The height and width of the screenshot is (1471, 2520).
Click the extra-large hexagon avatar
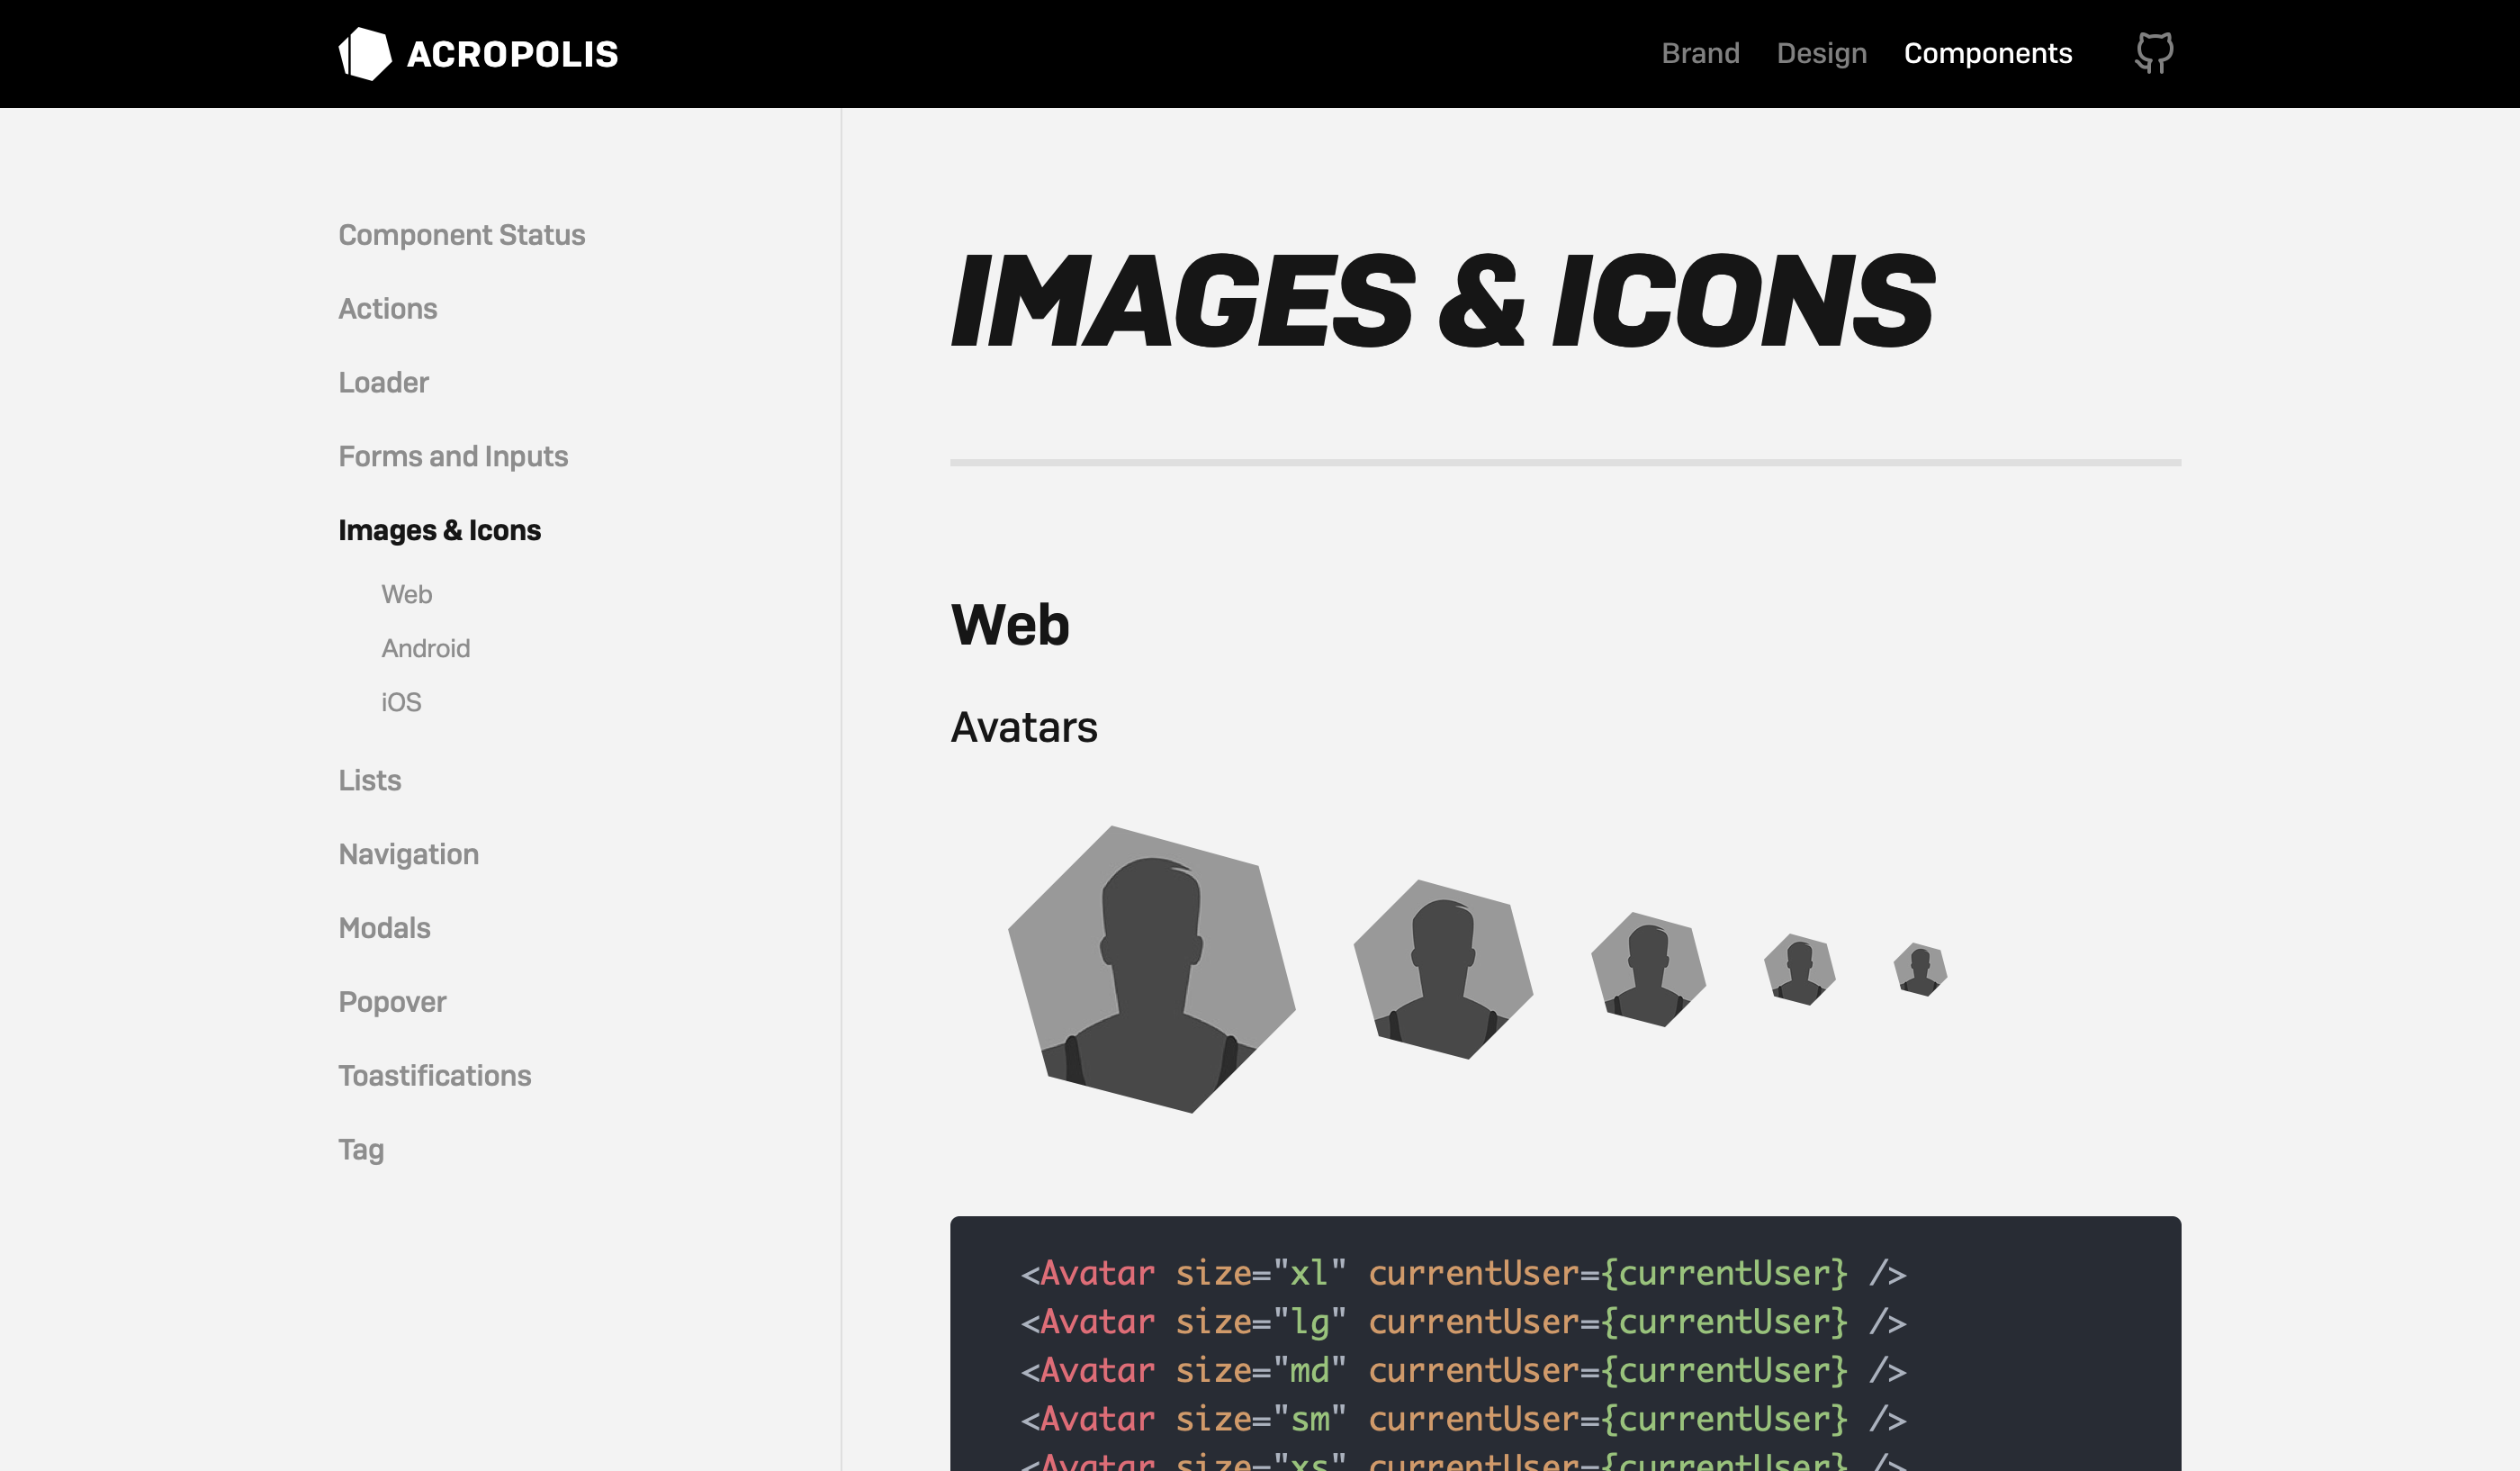[1151, 969]
